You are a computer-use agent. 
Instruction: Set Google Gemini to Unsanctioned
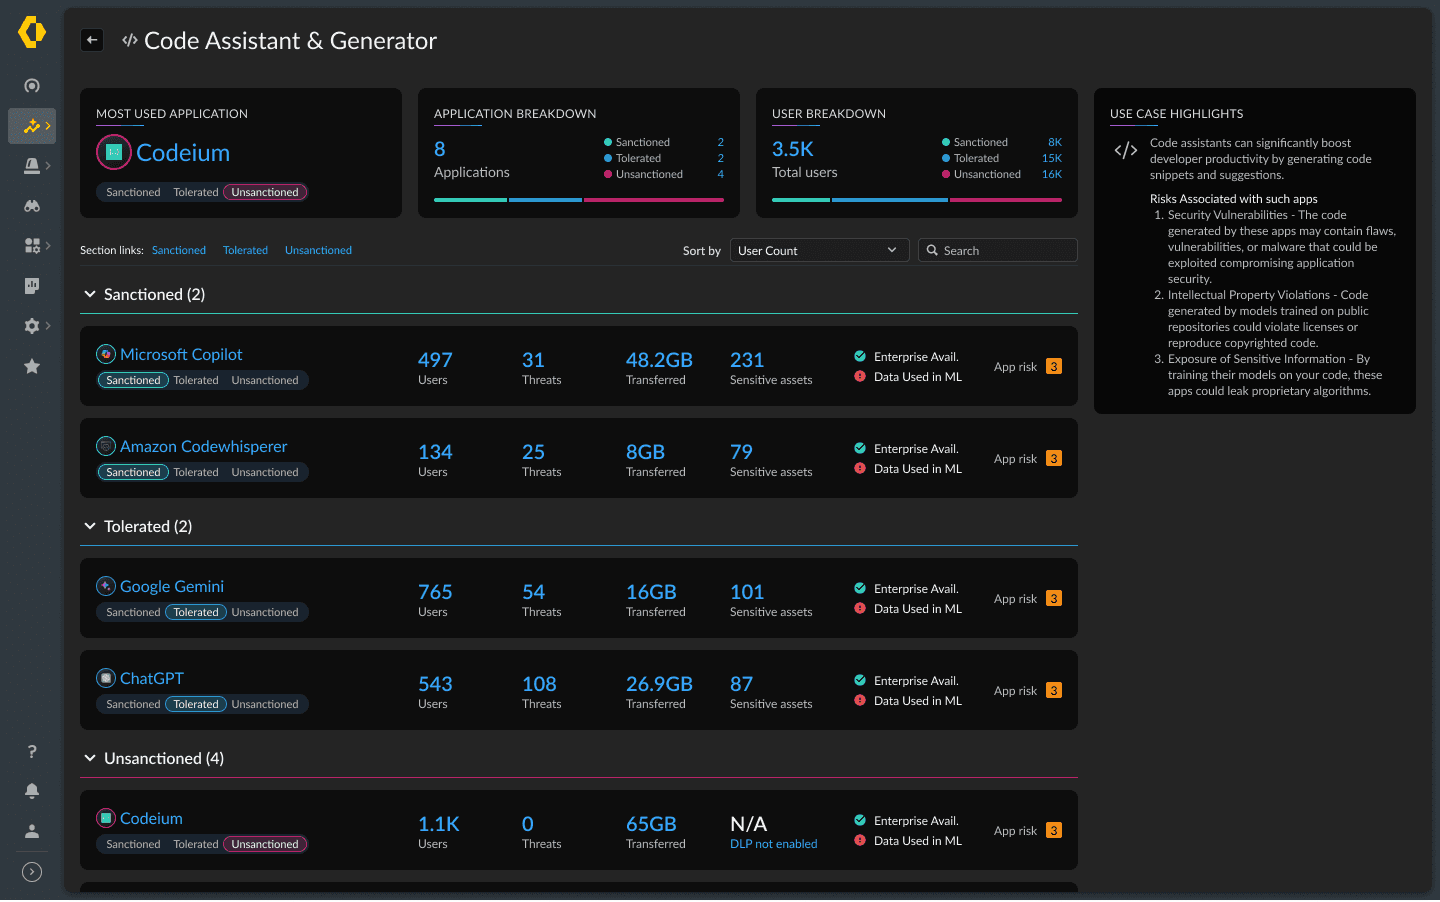(x=265, y=612)
